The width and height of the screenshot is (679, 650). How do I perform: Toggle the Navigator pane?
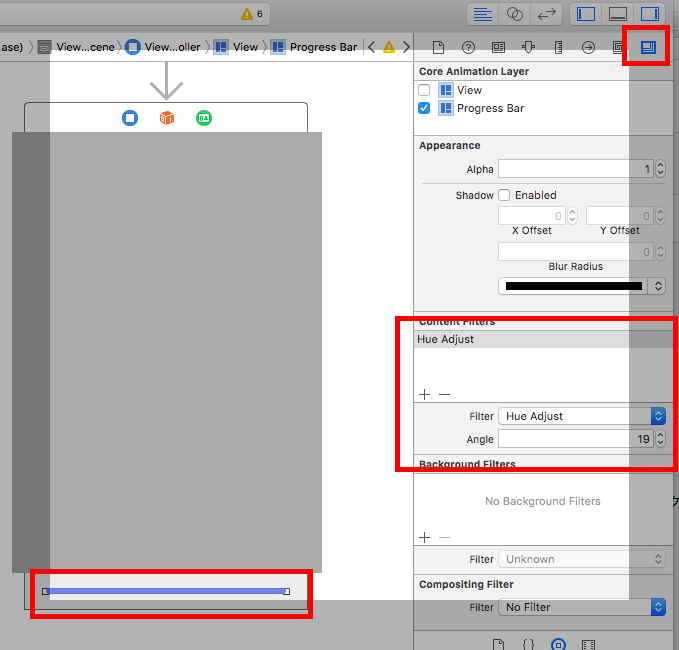(x=585, y=14)
